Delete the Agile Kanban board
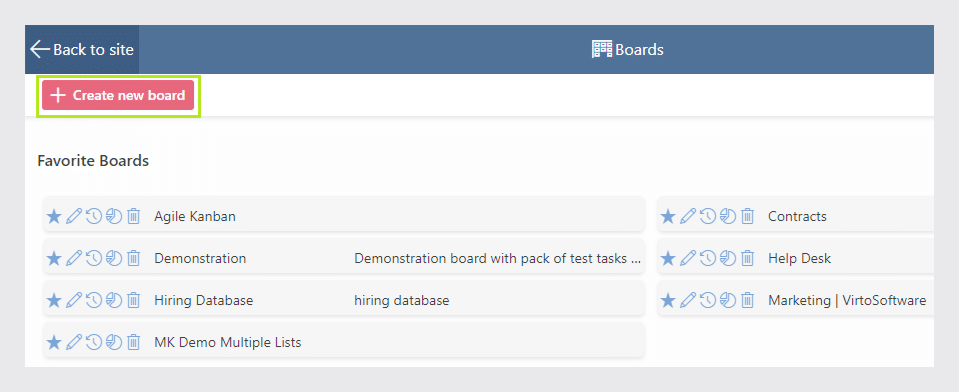 (134, 216)
